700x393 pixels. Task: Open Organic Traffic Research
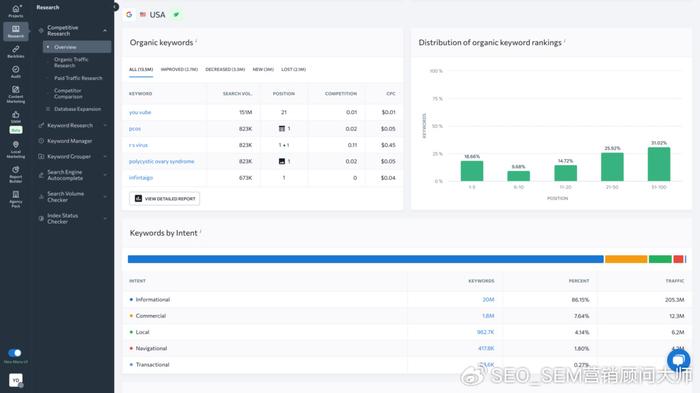[x=71, y=62]
